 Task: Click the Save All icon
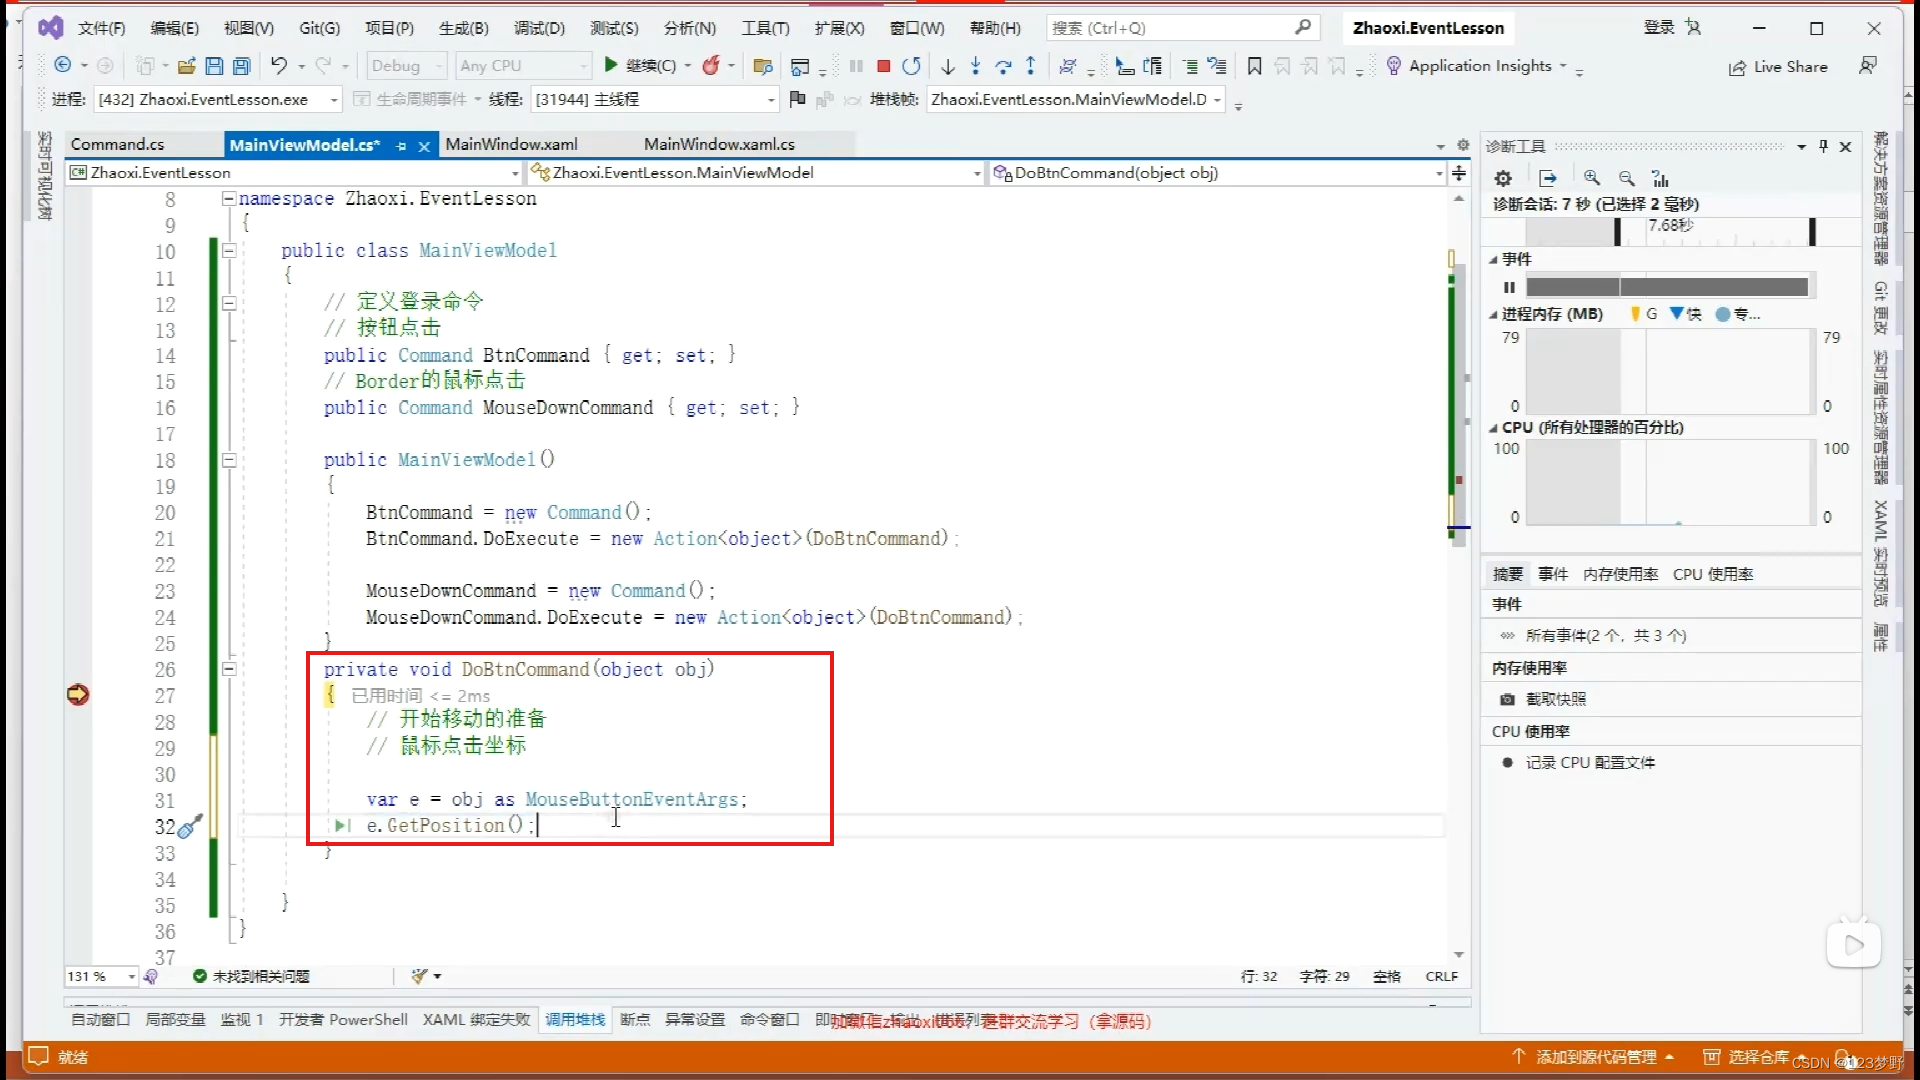[241, 66]
